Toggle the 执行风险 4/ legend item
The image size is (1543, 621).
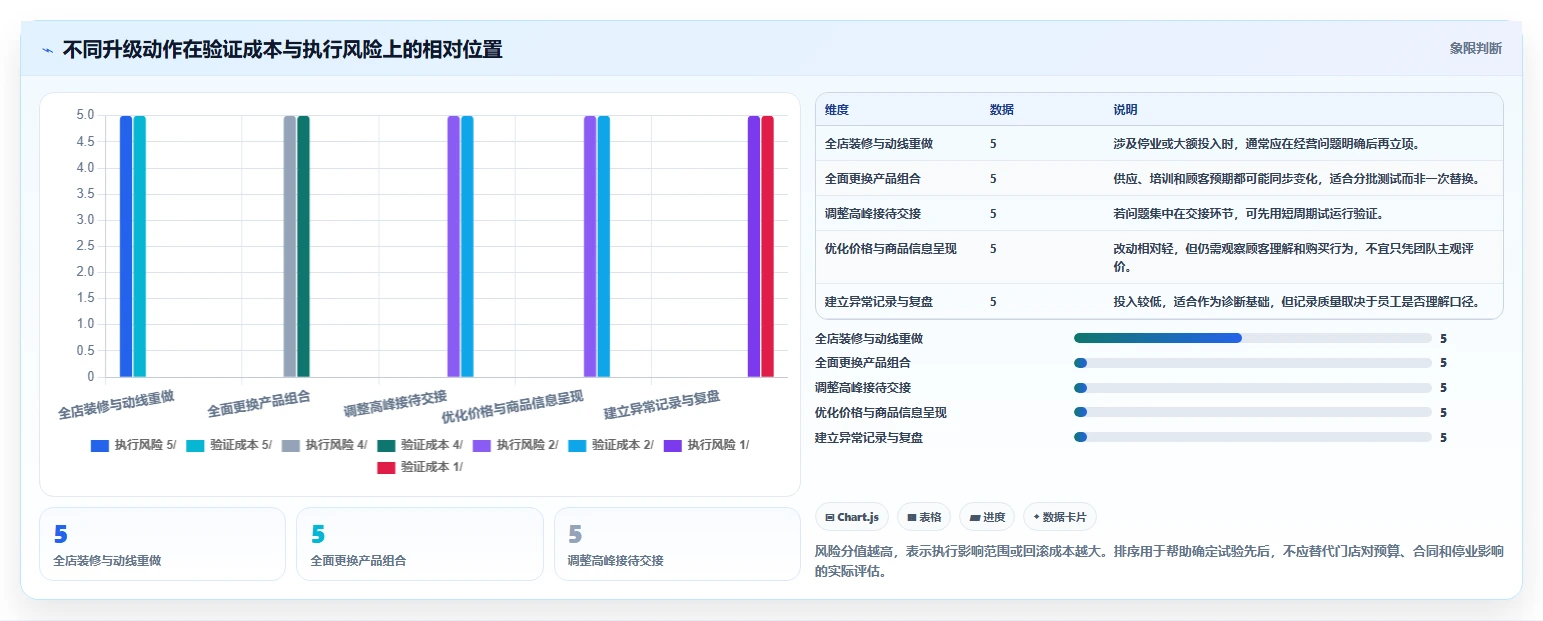coord(324,445)
